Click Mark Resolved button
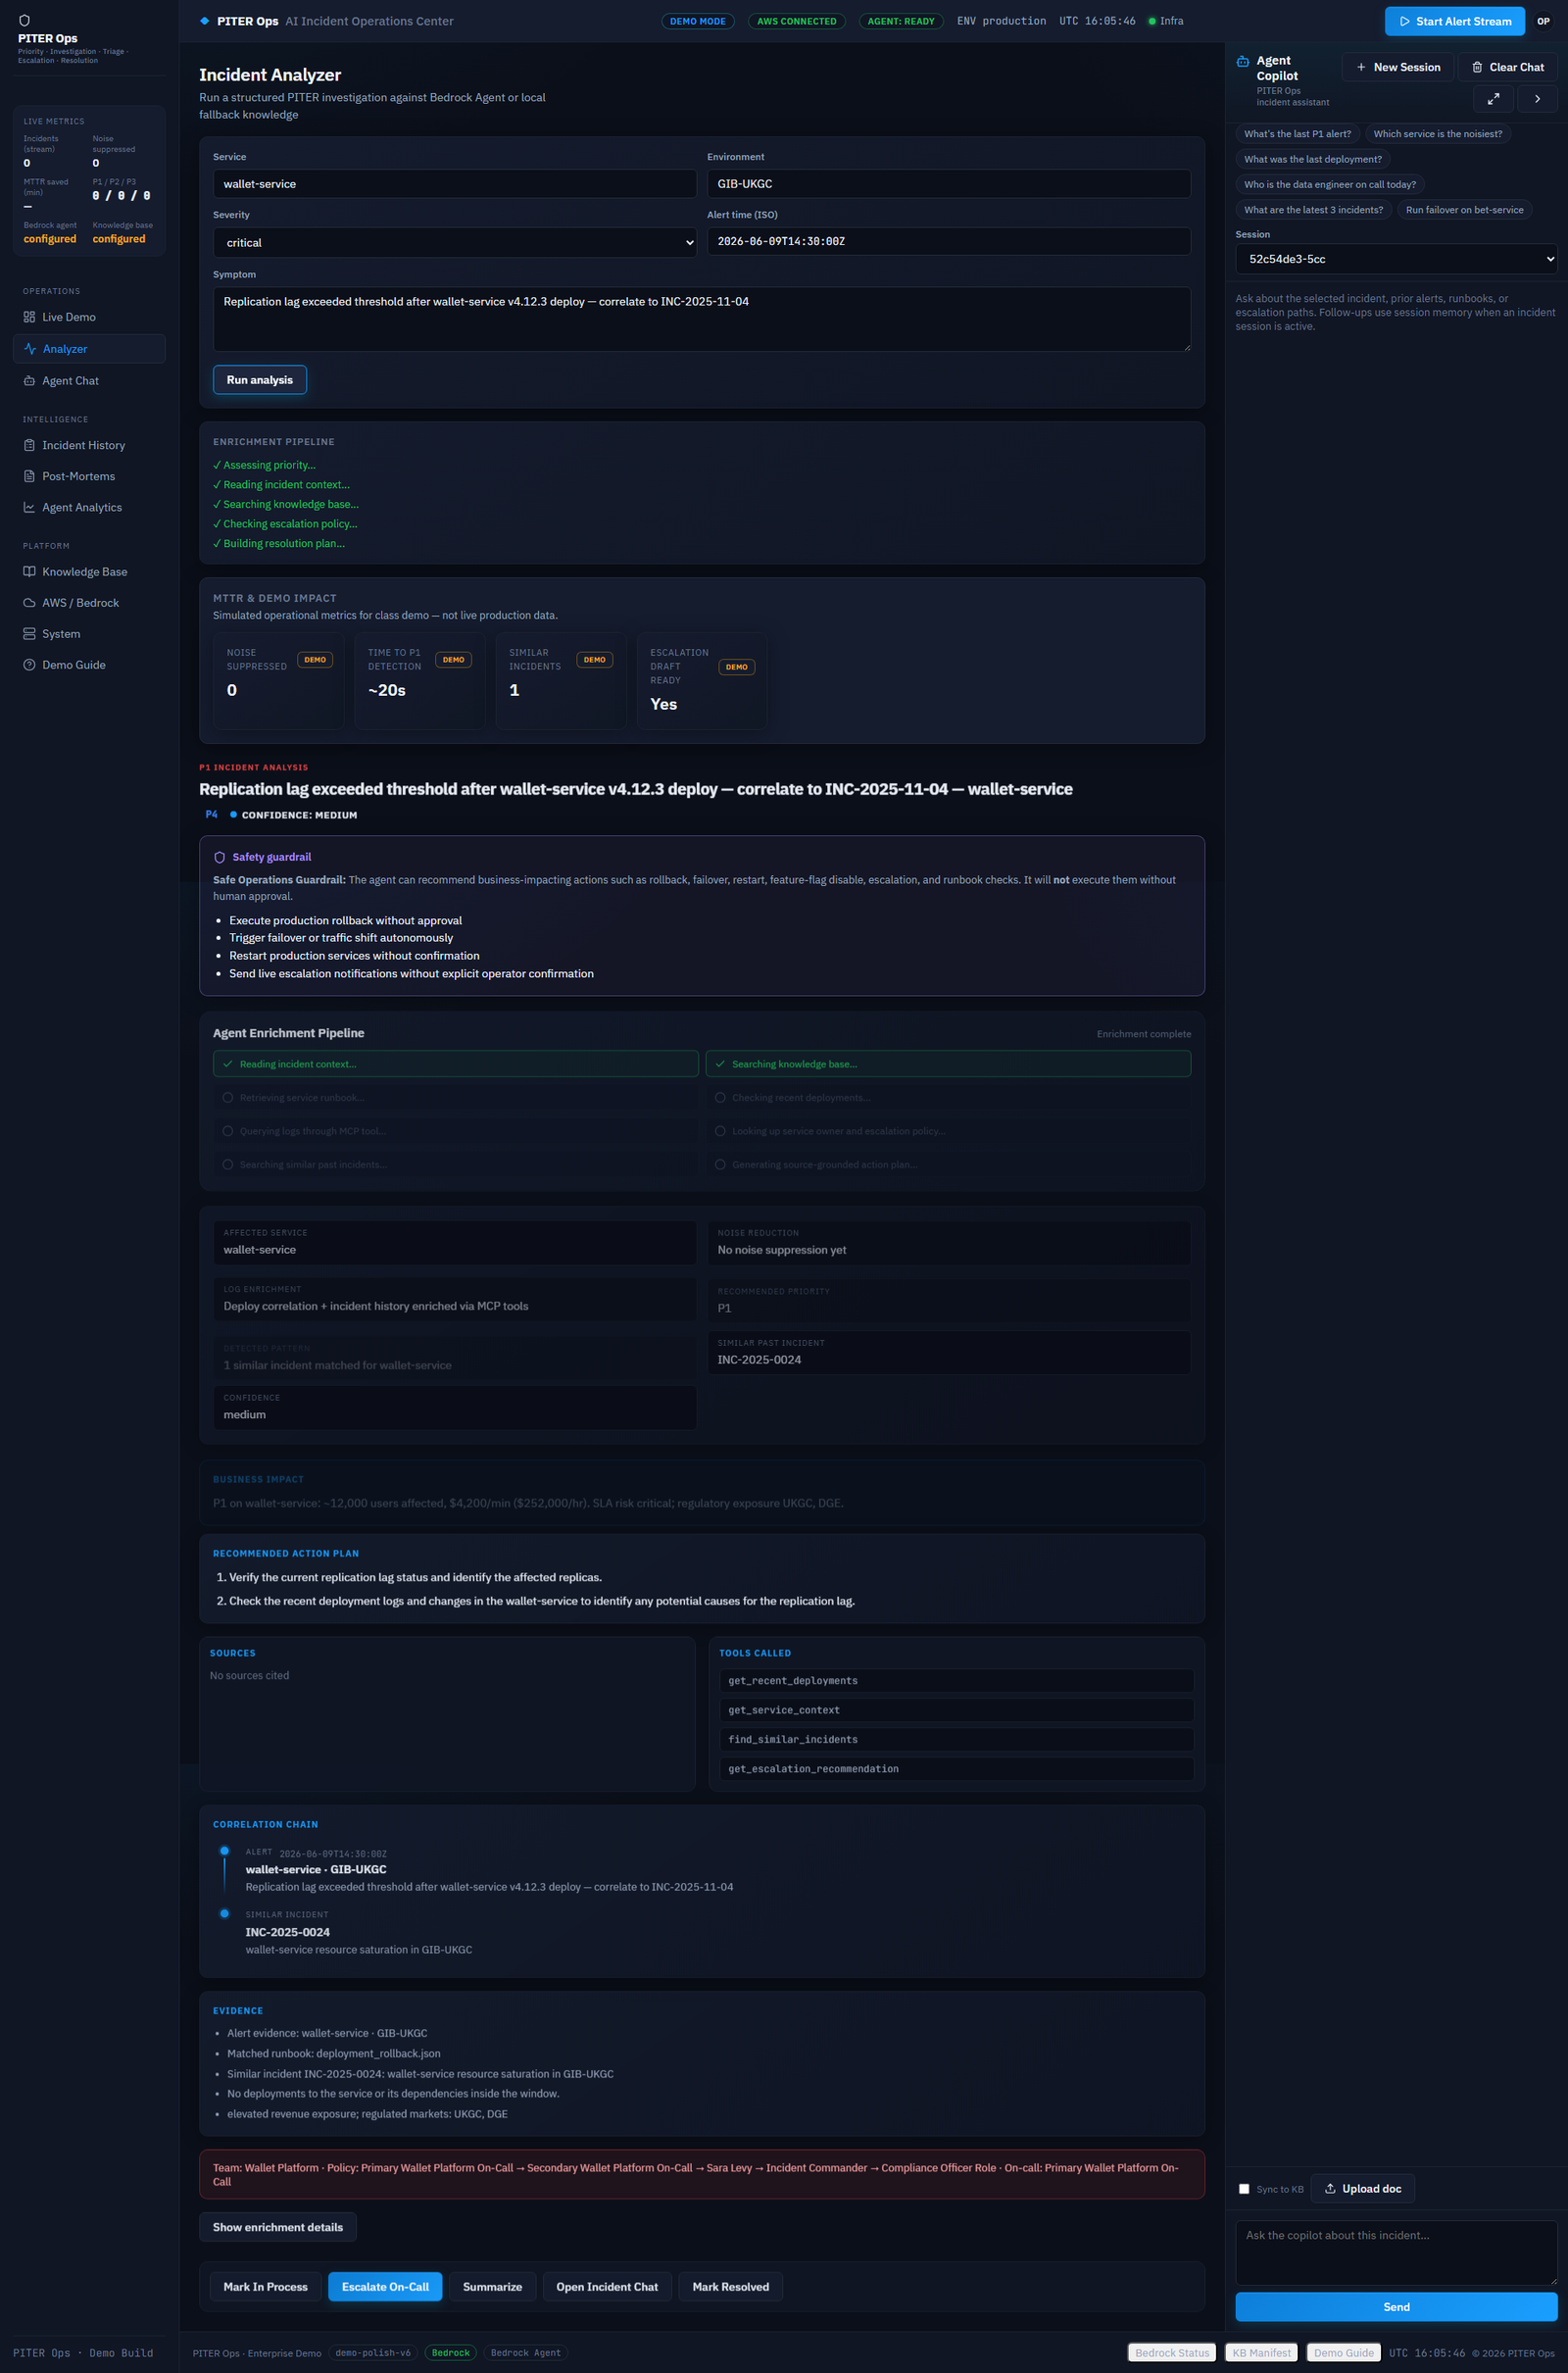Screen dimensions: 1568x2373 (731, 2287)
